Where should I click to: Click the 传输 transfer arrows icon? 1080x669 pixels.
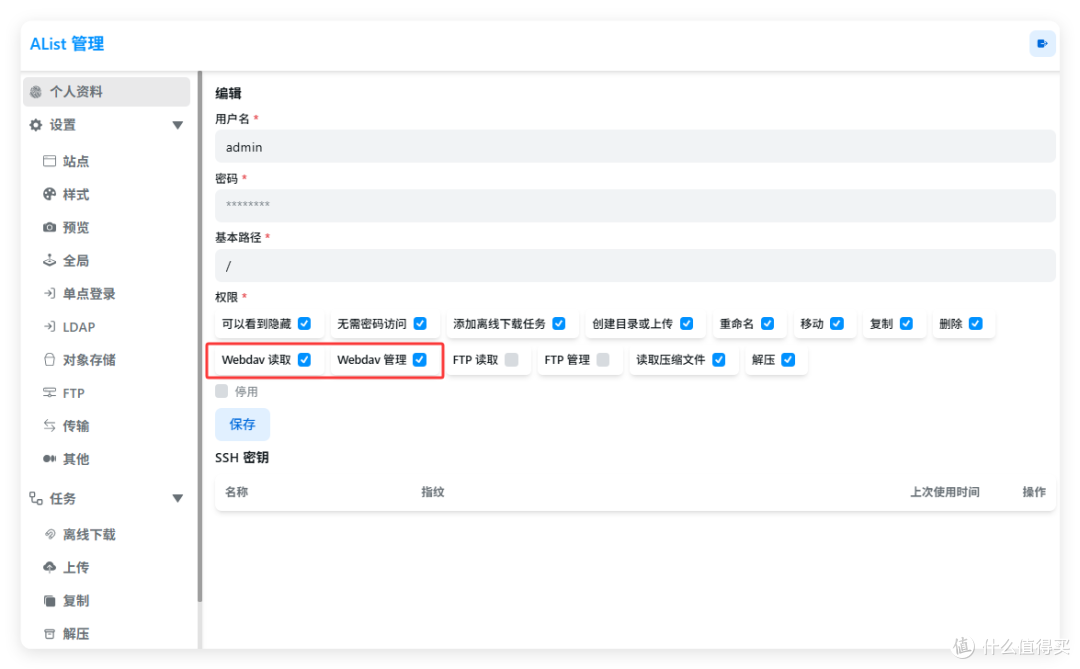tap(49, 426)
